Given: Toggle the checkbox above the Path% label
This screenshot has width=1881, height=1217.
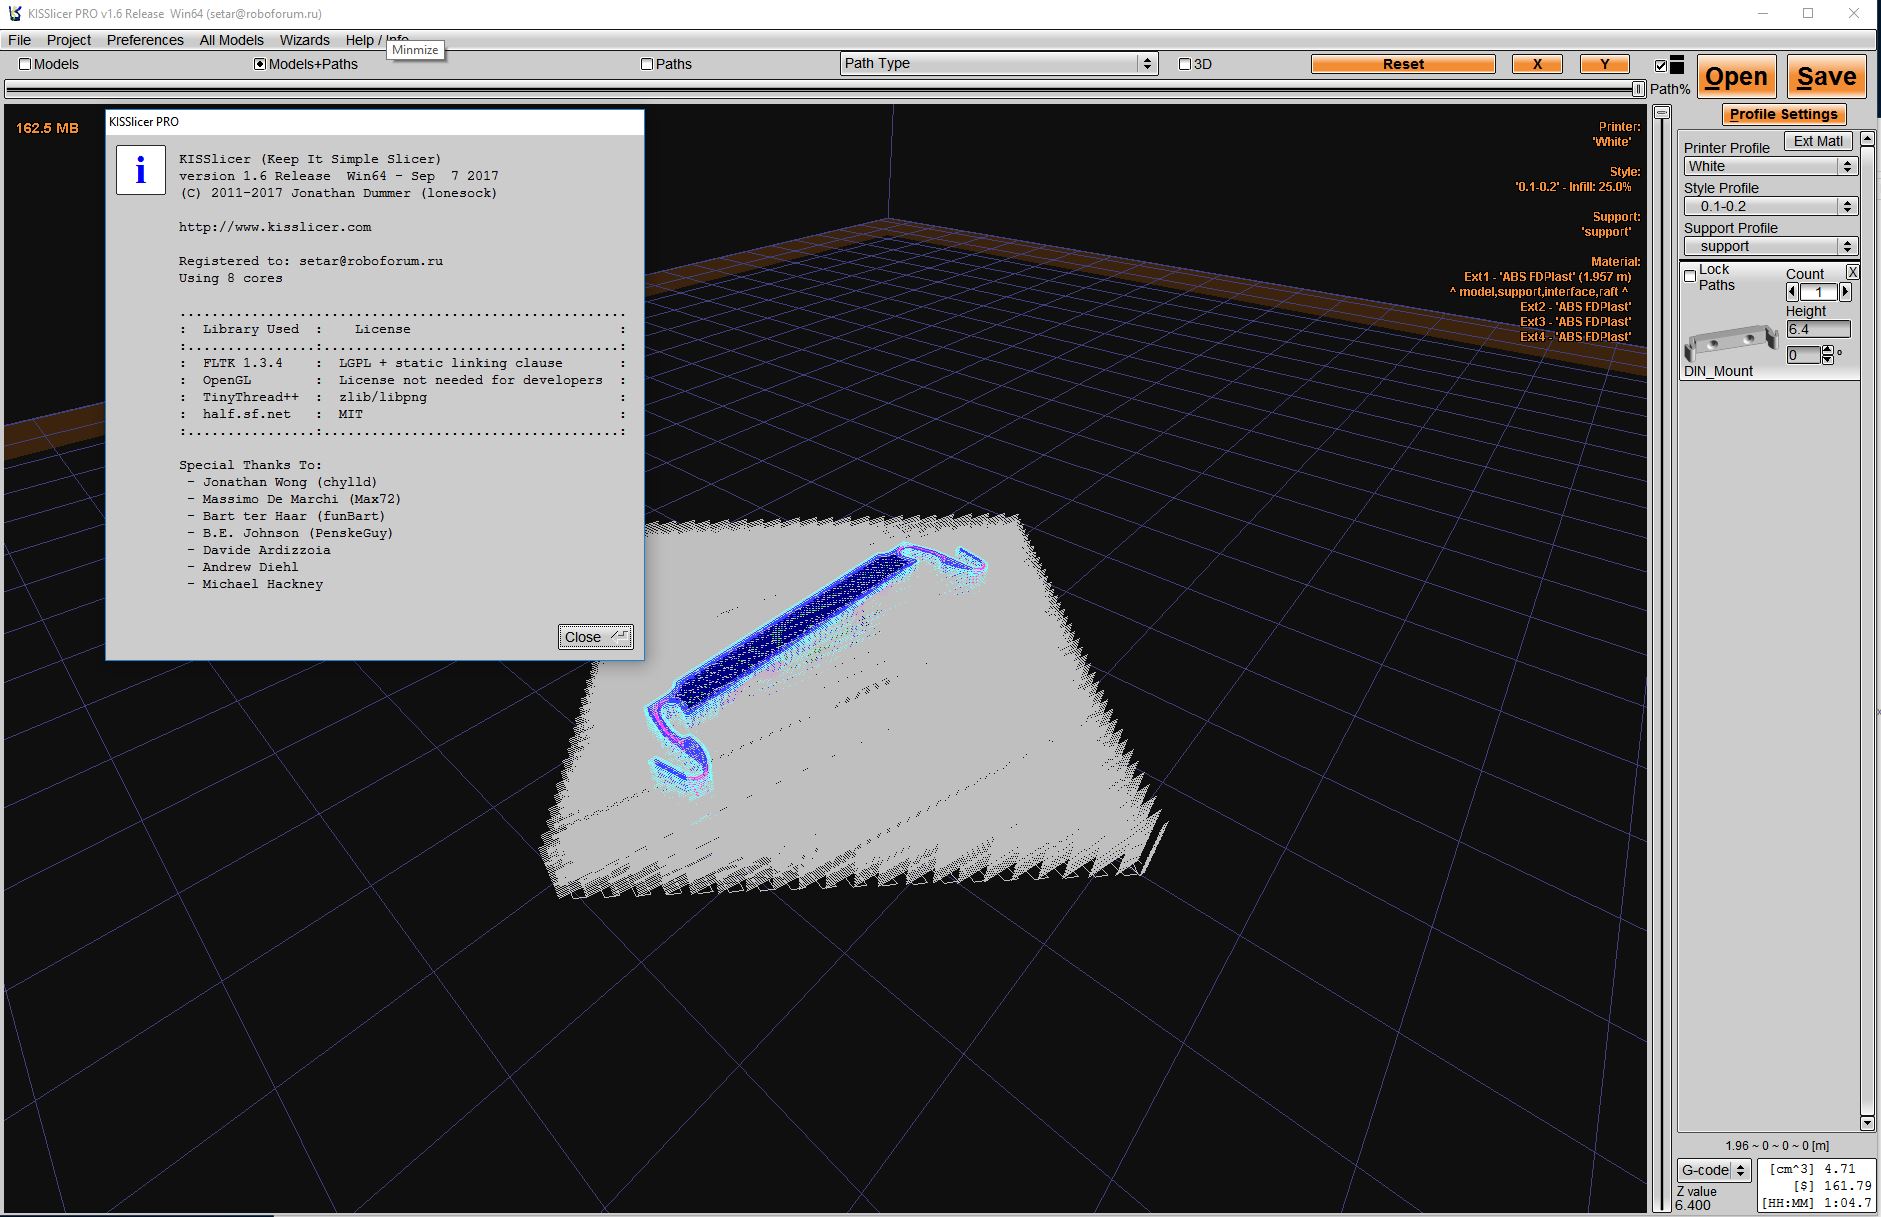Looking at the screenshot, I should click(1661, 66).
